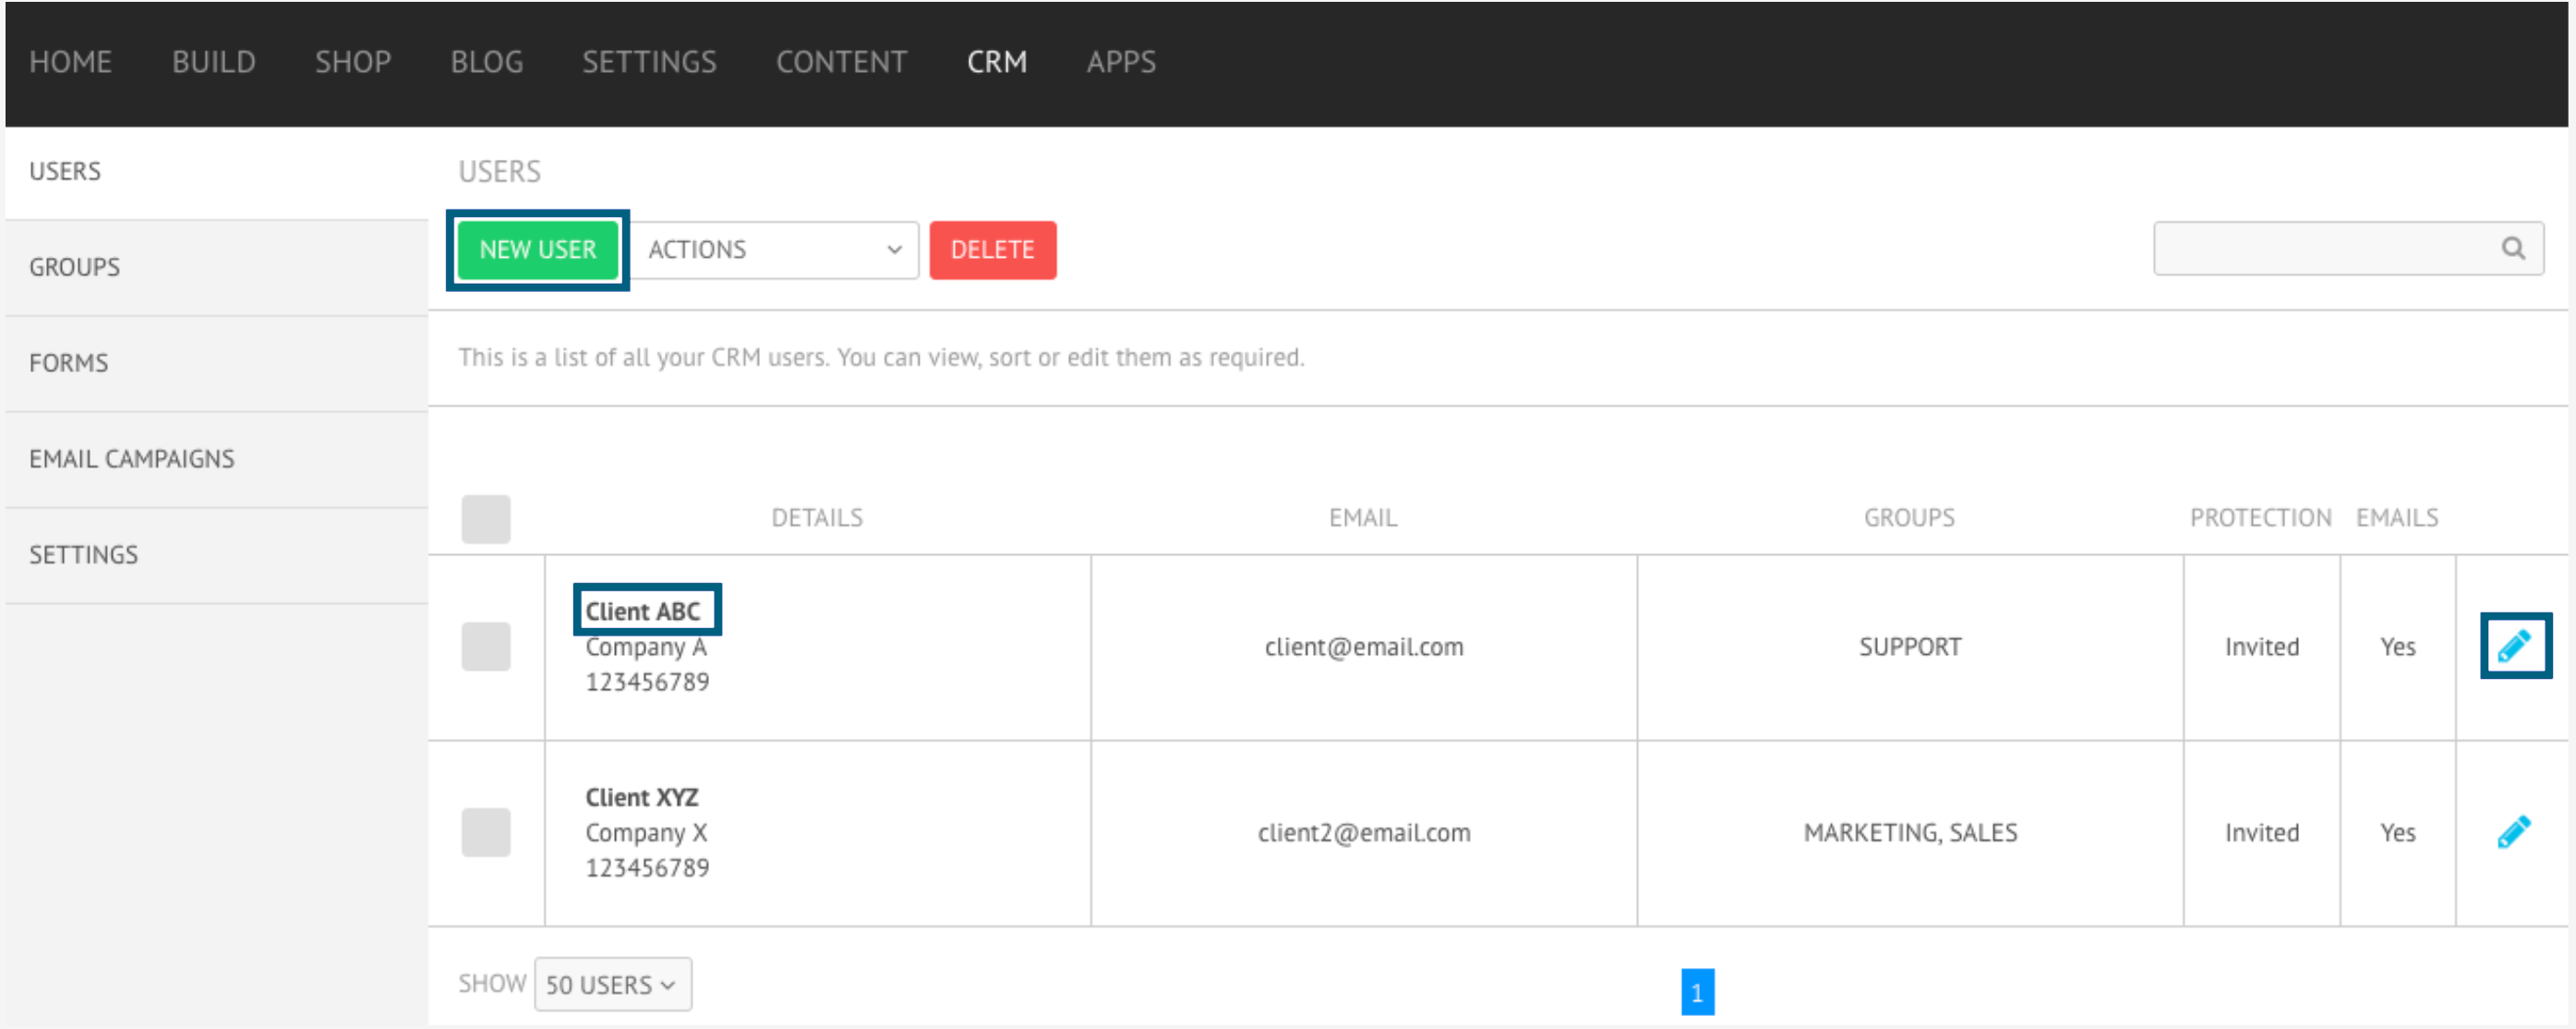Image resolution: width=2576 pixels, height=1029 pixels.
Task: Sort by the EMAIL column header
Action: pyautogui.click(x=1363, y=518)
